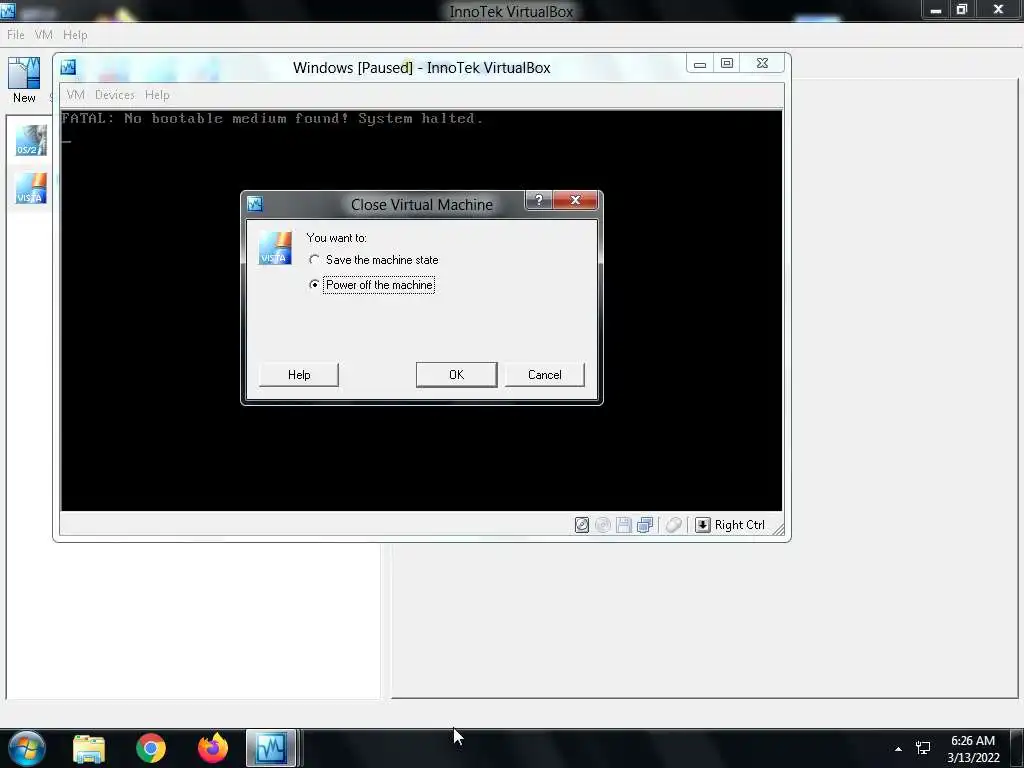The image size is (1024, 768).
Task: Click the network adapters status icon
Action: (x=645, y=525)
